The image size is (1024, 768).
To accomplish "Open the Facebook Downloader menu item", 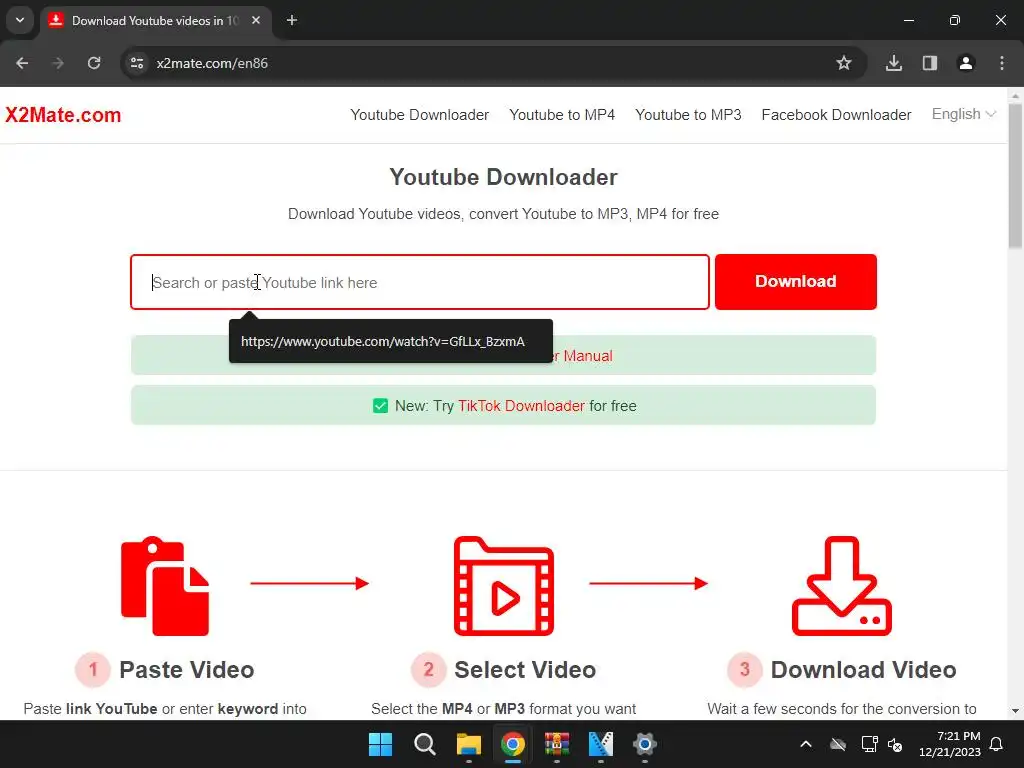I will tap(837, 115).
